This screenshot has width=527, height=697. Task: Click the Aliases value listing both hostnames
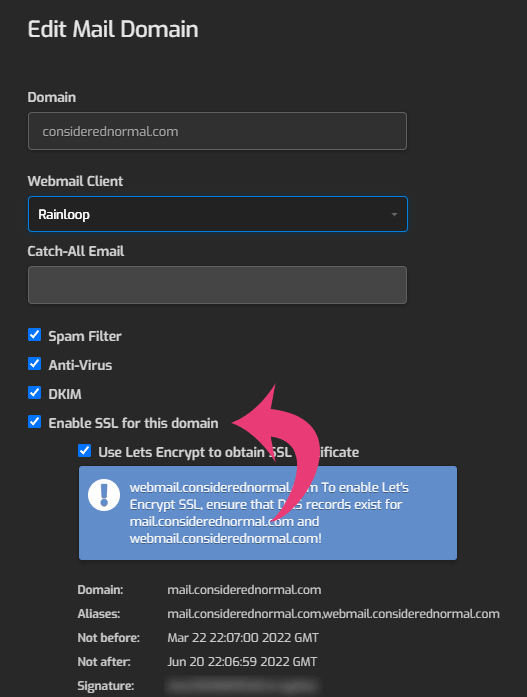coord(333,614)
